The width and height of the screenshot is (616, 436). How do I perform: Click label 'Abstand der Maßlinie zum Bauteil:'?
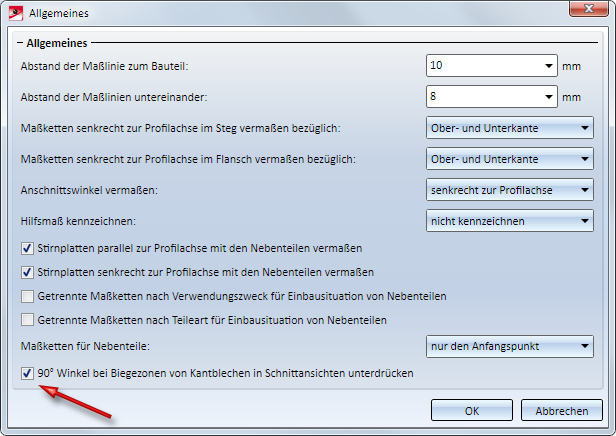pos(104,66)
